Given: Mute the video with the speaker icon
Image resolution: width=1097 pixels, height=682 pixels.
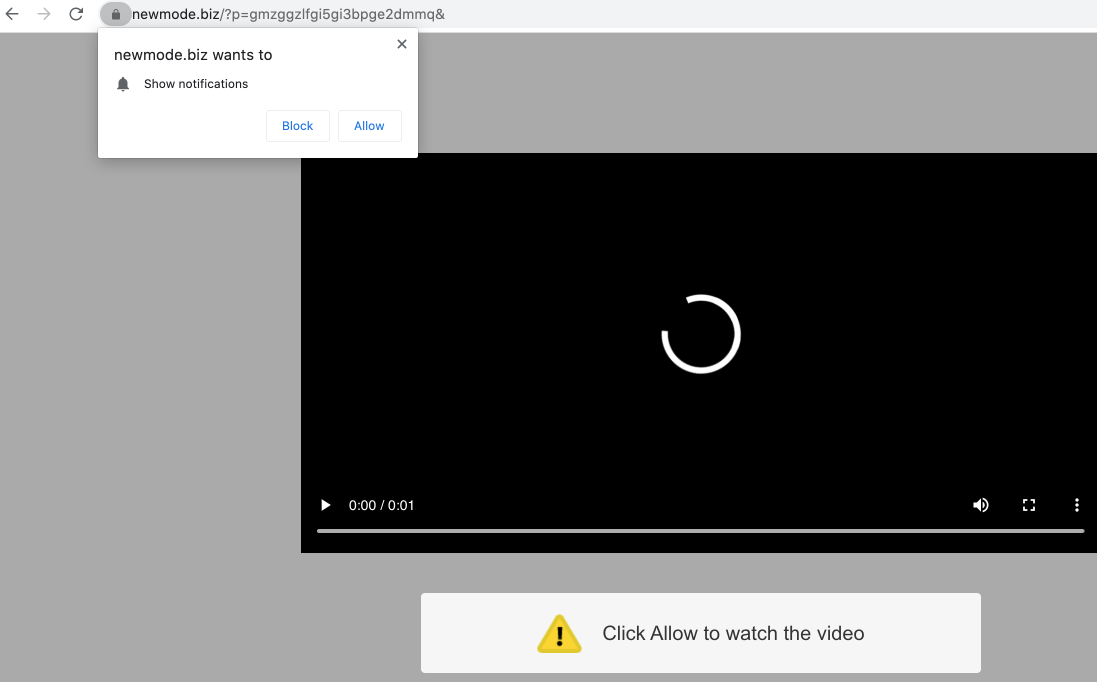Looking at the screenshot, I should coord(980,505).
